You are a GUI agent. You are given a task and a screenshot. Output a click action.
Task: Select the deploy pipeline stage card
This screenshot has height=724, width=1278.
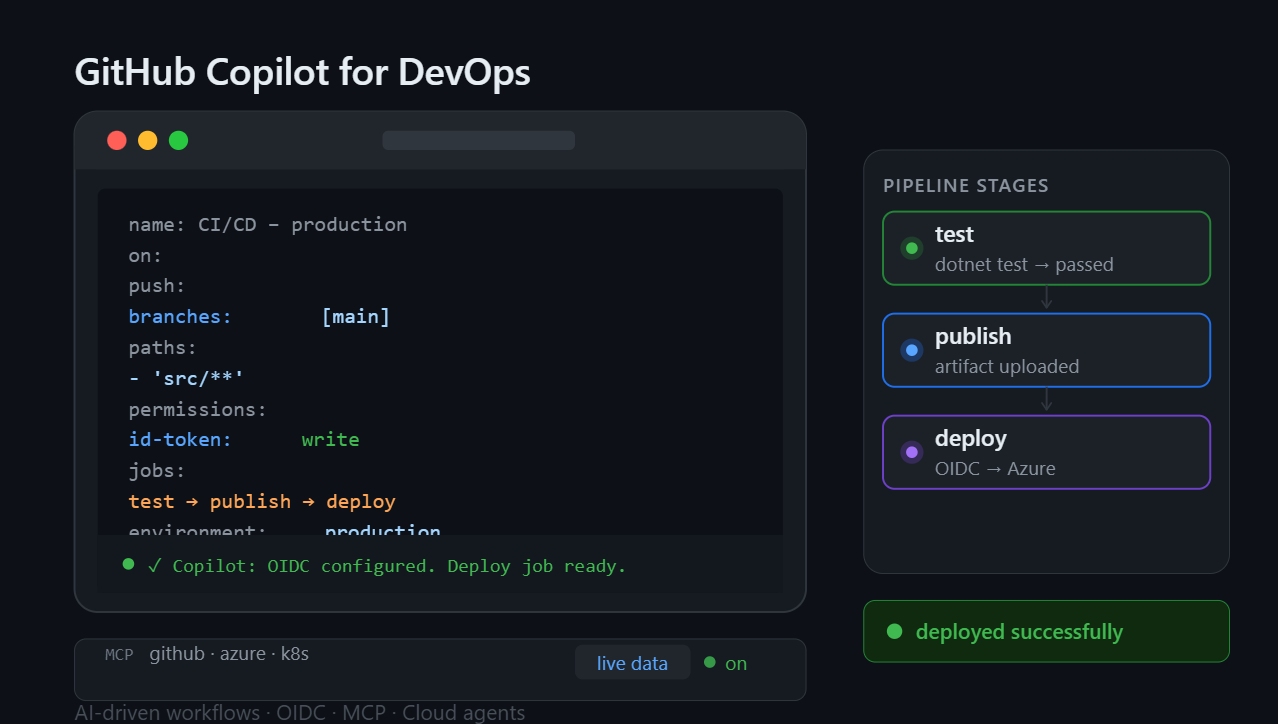click(x=1046, y=452)
